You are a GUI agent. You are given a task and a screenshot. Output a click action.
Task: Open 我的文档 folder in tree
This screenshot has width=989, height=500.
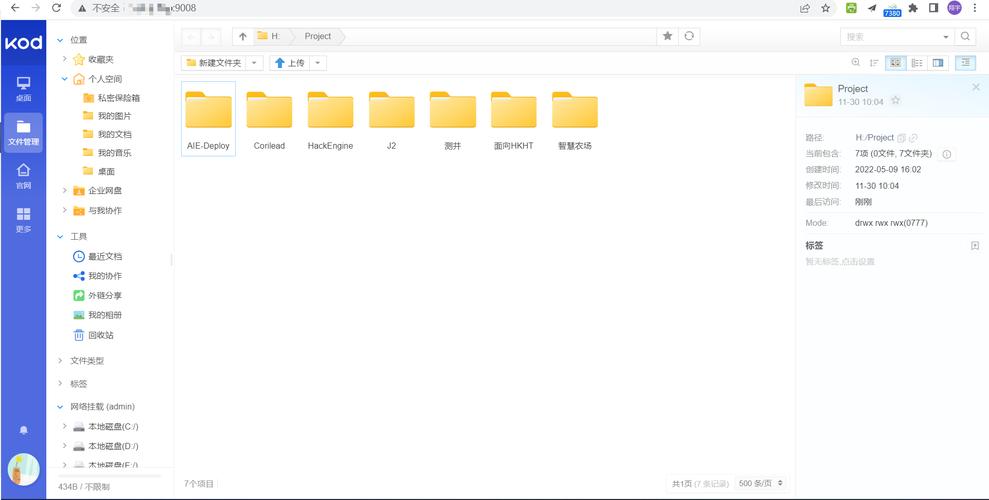[x=107, y=134]
